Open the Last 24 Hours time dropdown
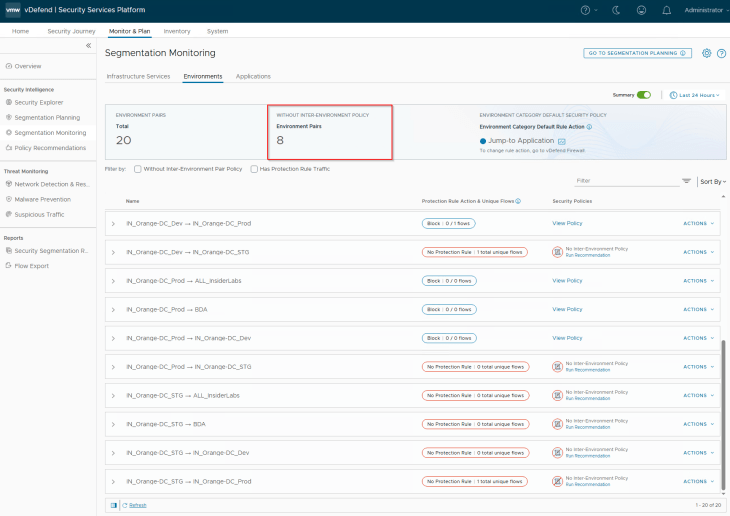The width and height of the screenshot is (730, 516). tap(695, 95)
